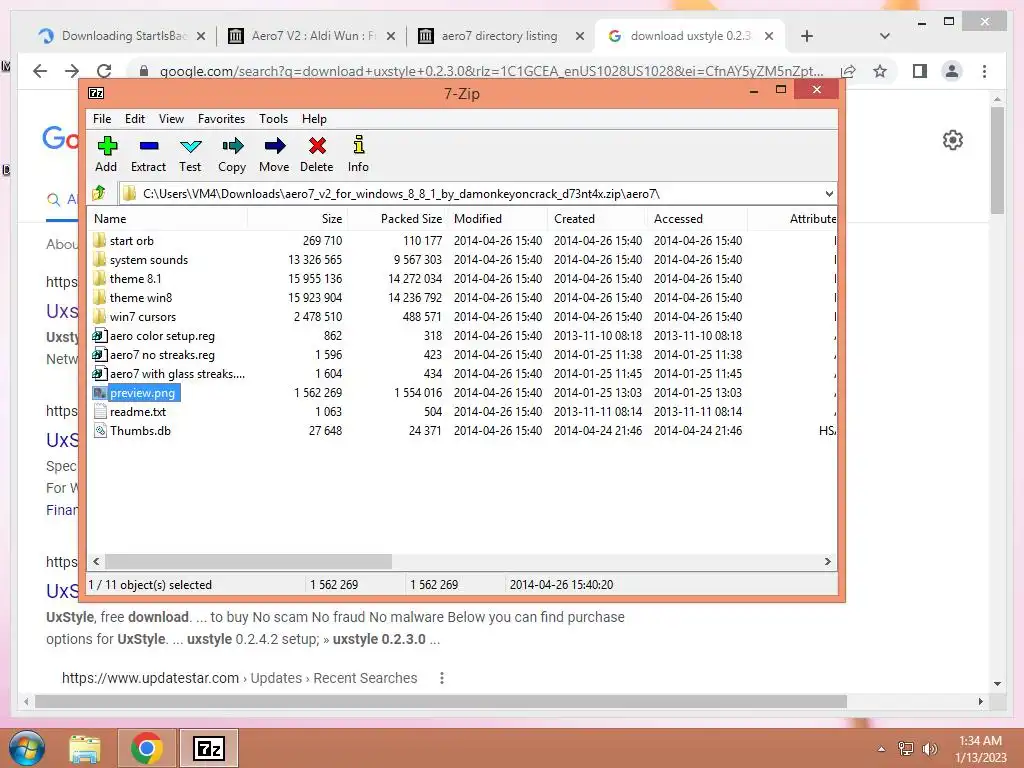This screenshot has height=768, width=1024.
Task: Click the Move toolbar icon
Action: (x=275, y=146)
